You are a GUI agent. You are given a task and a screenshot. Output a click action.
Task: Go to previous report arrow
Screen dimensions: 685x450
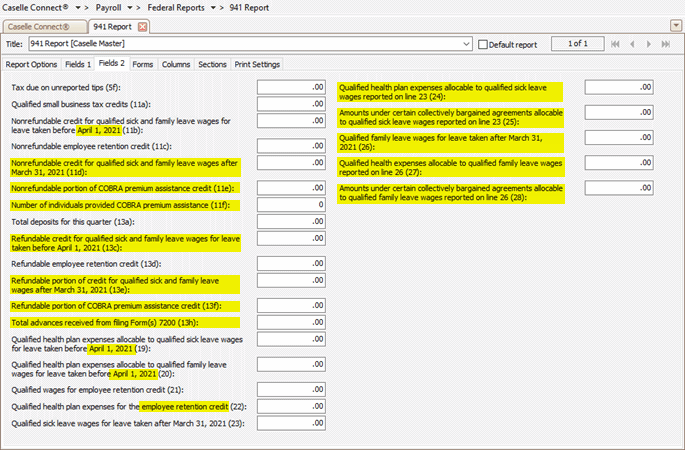pyautogui.click(x=632, y=44)
